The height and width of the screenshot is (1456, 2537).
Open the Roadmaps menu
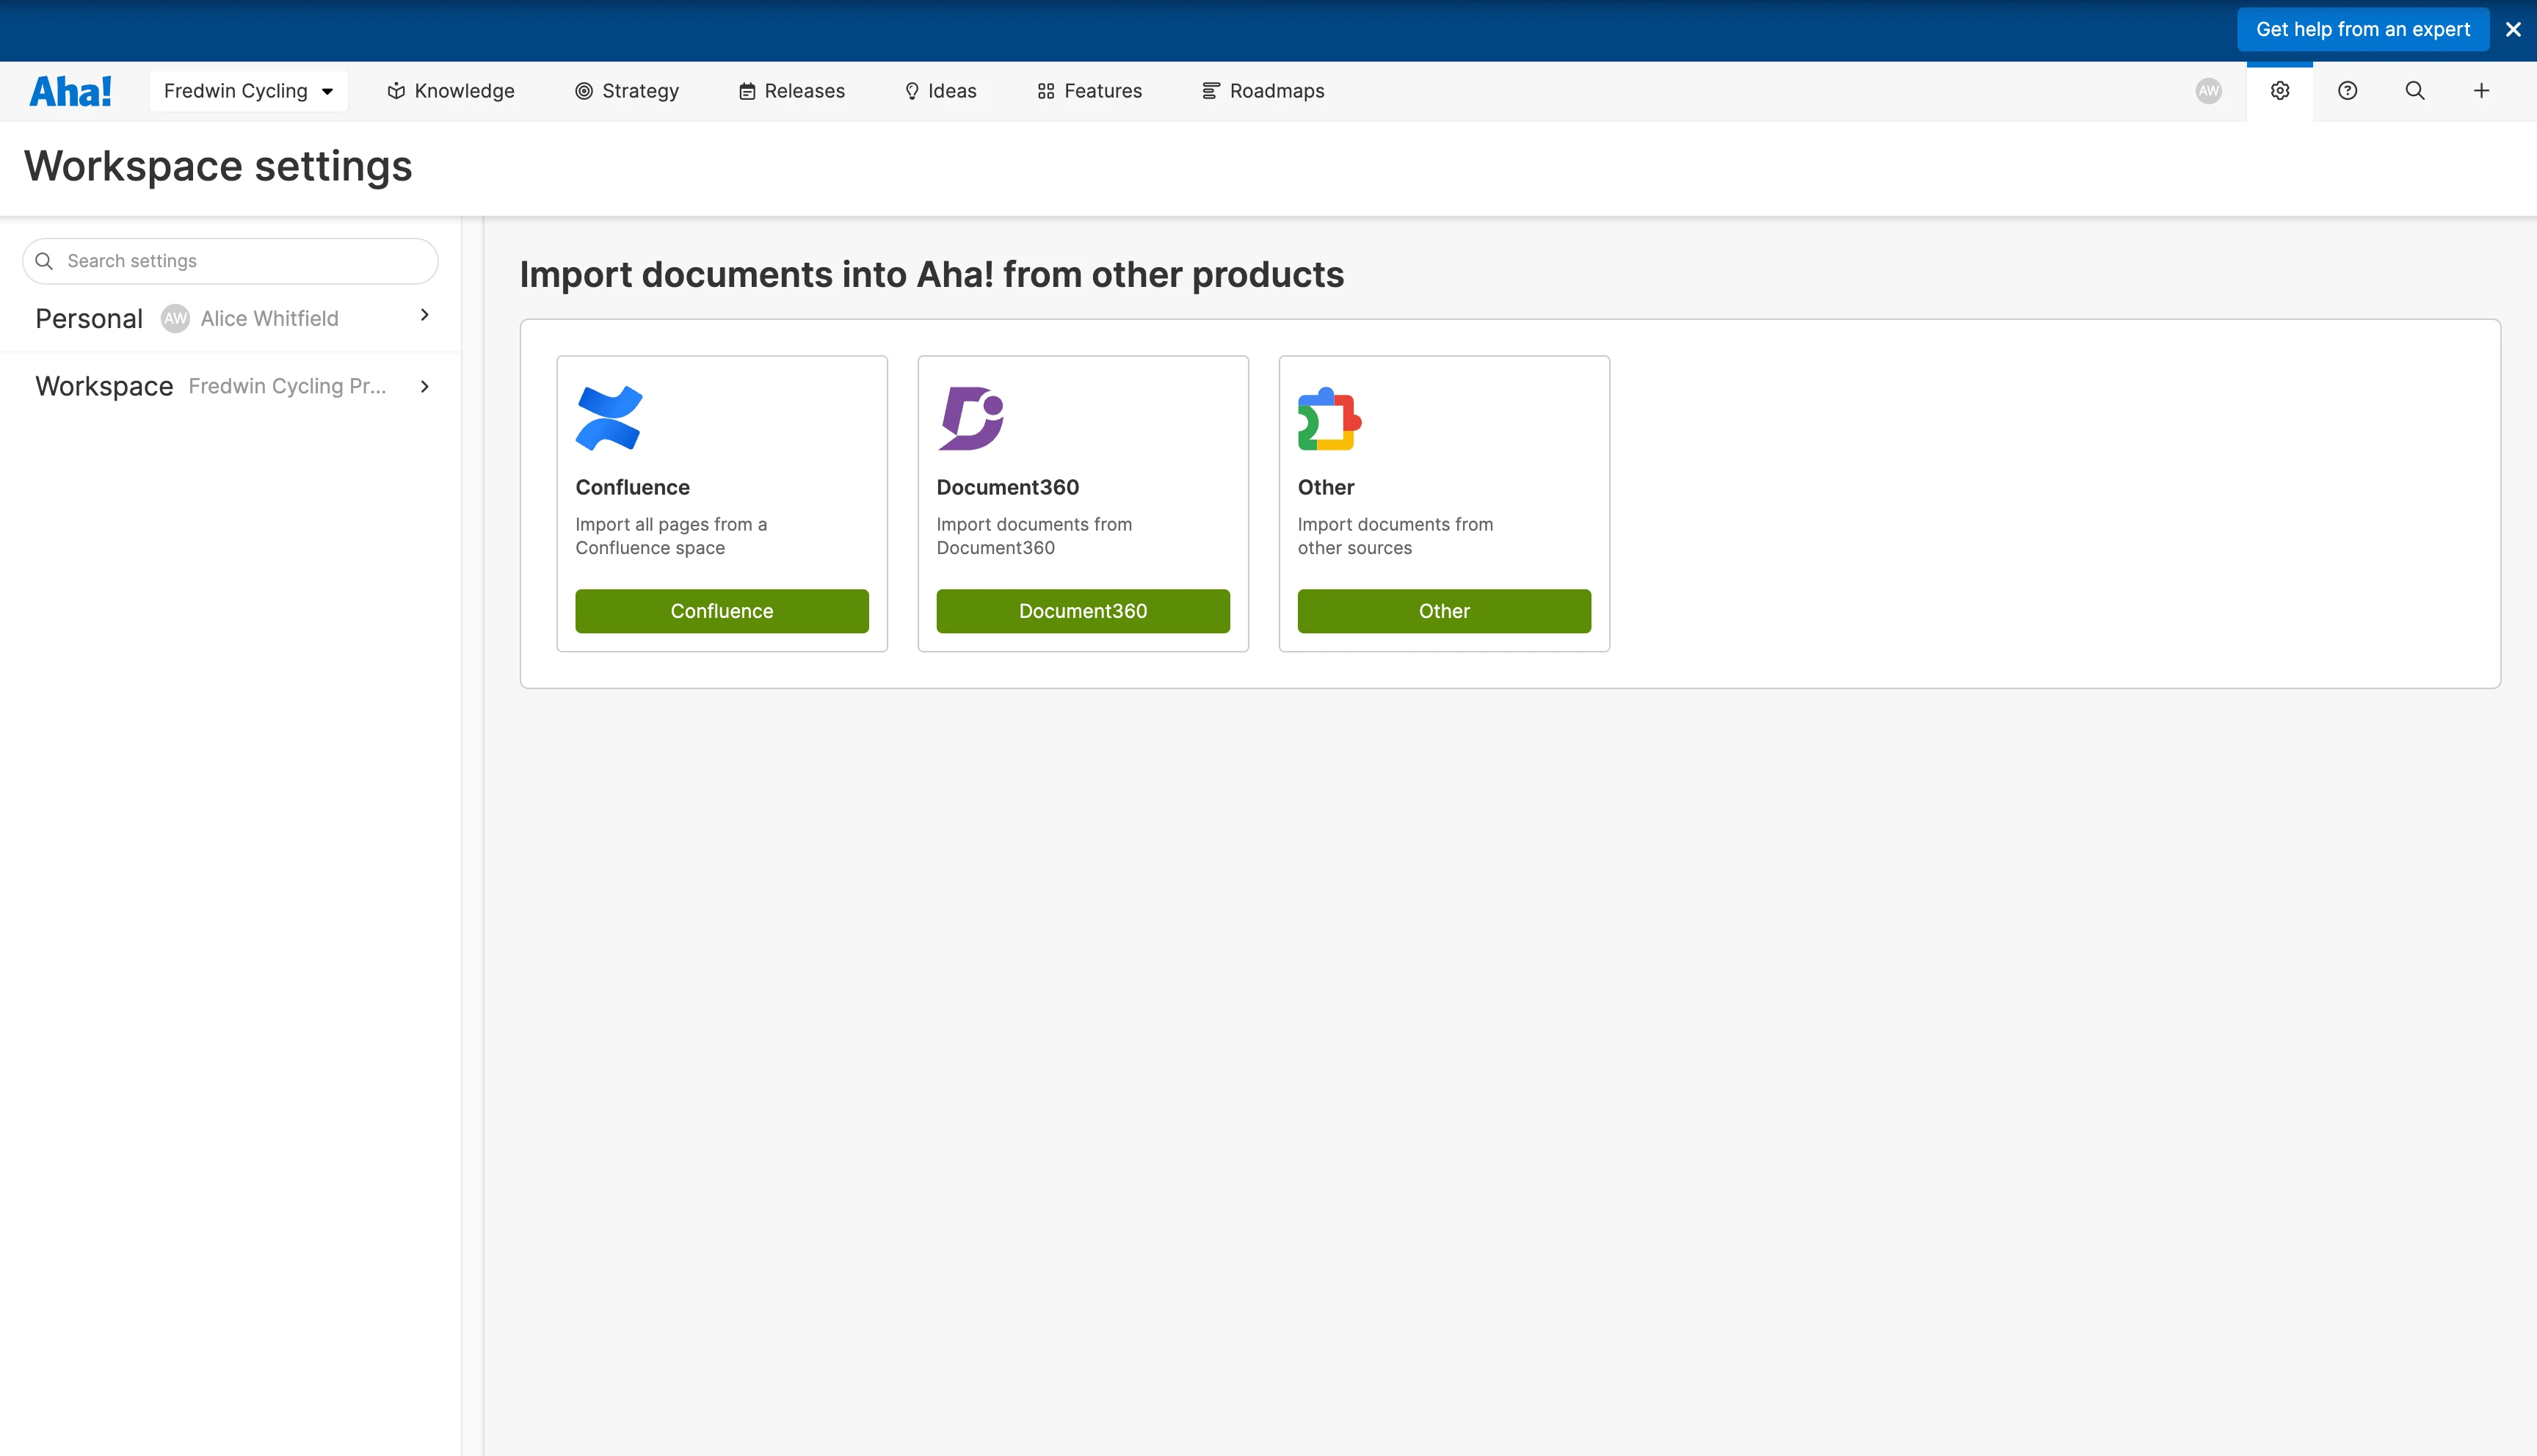[x=1263, y=91]
